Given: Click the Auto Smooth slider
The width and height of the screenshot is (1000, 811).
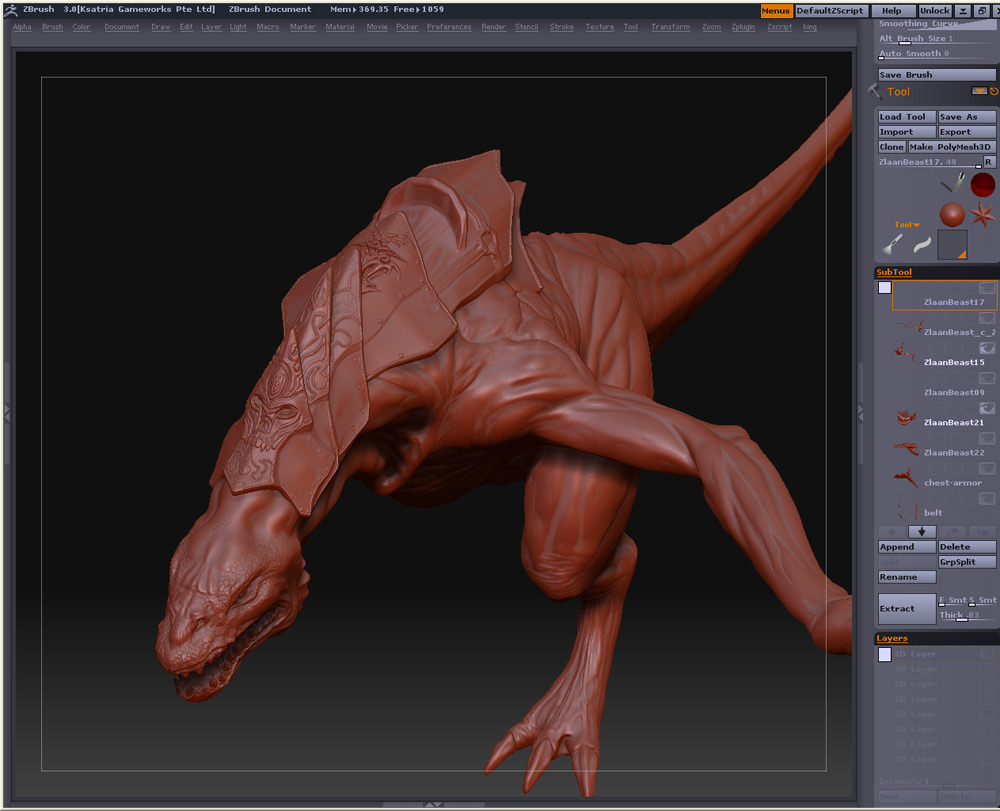Looking at the screenshot, I should [x=937, y=54].
